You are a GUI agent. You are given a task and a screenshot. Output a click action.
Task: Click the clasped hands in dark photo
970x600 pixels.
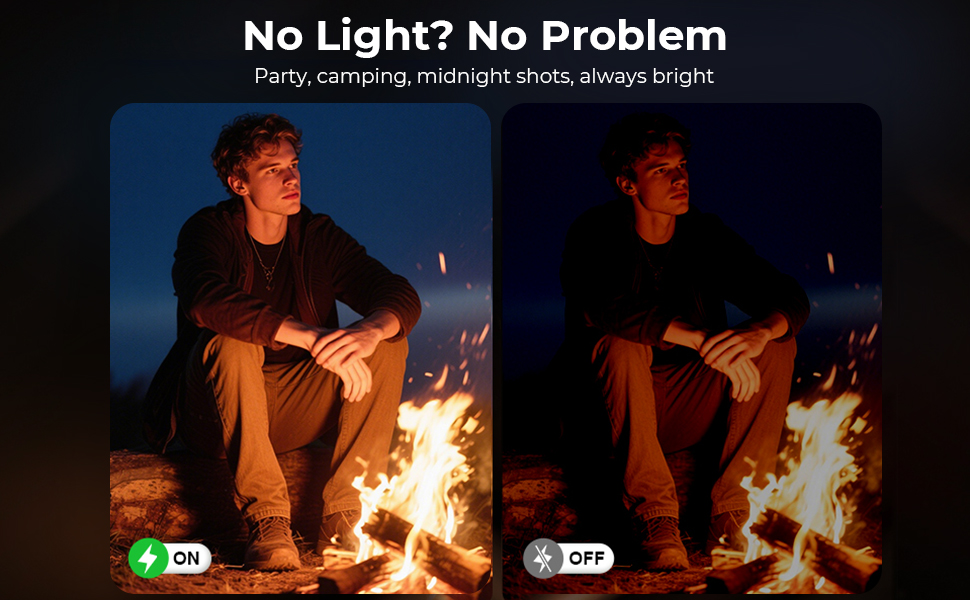coord(734,358)
